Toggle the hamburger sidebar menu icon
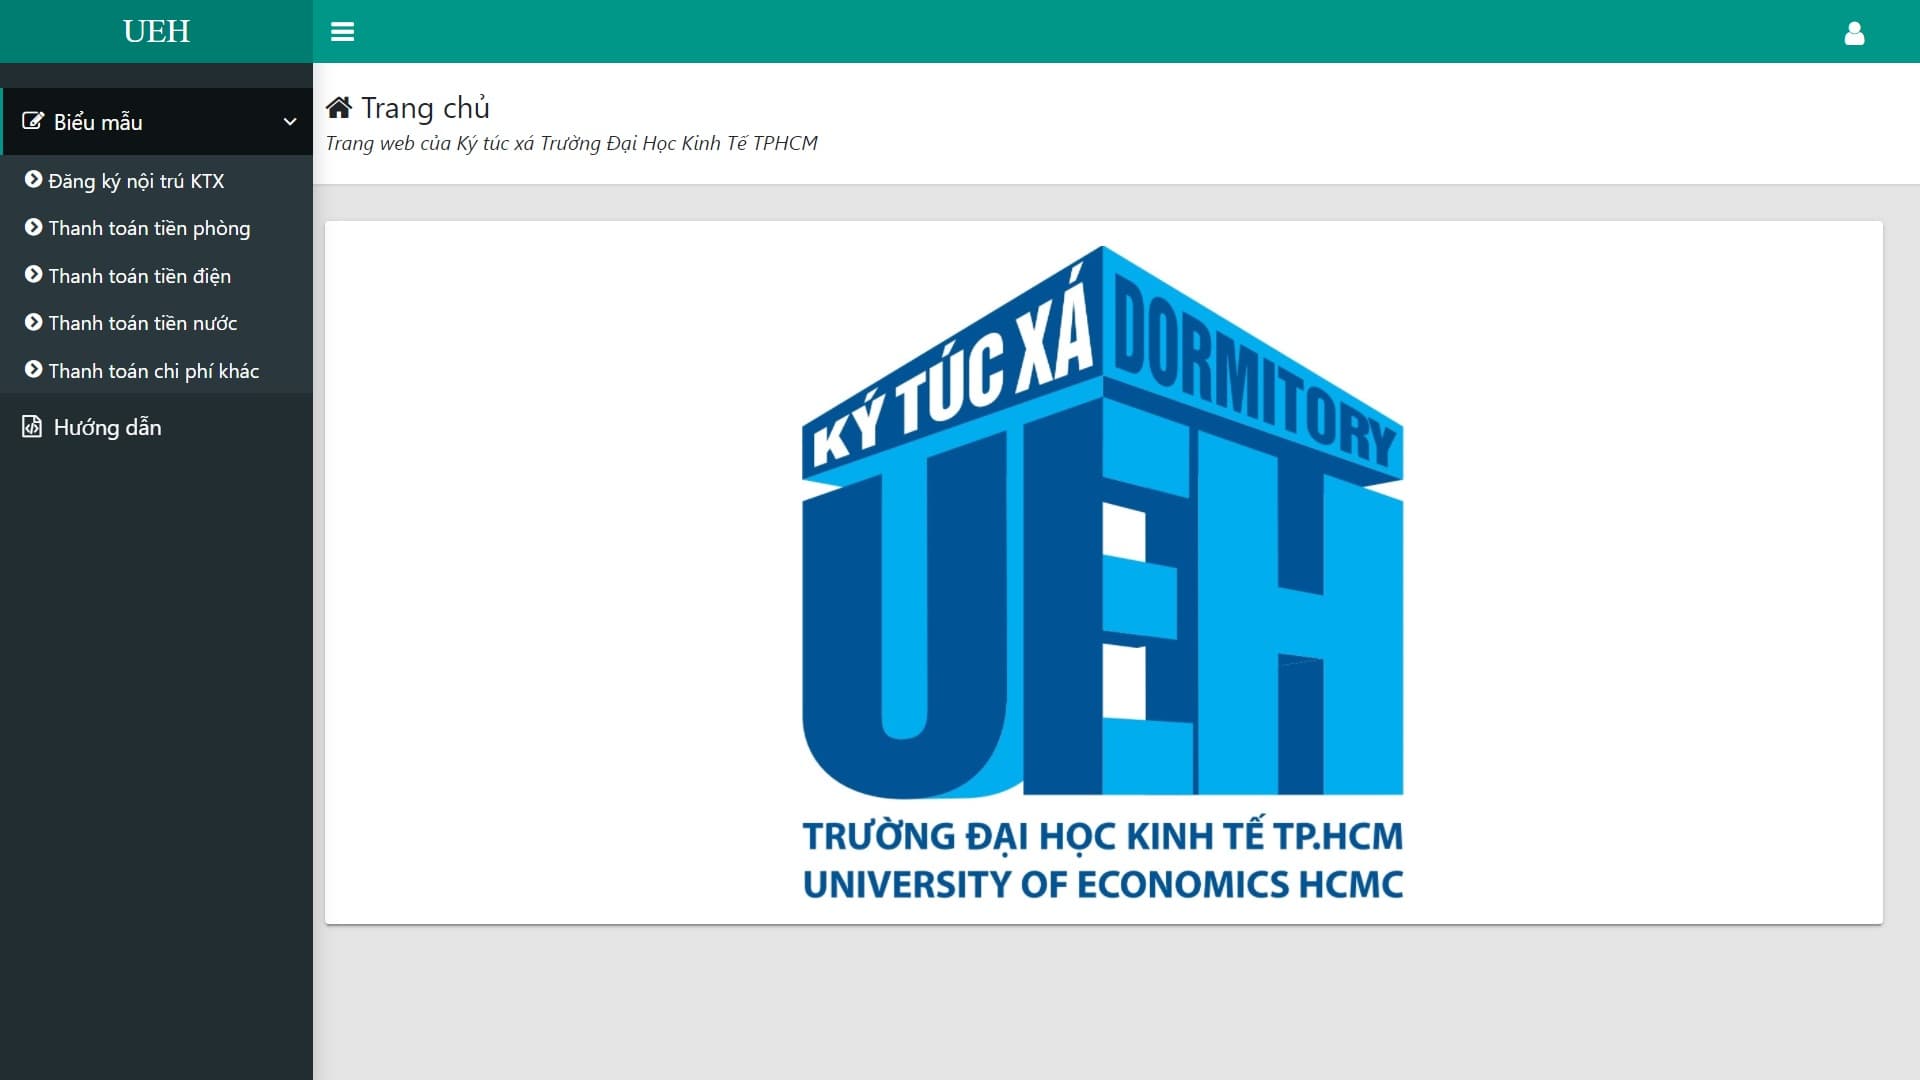 [342, 32]
